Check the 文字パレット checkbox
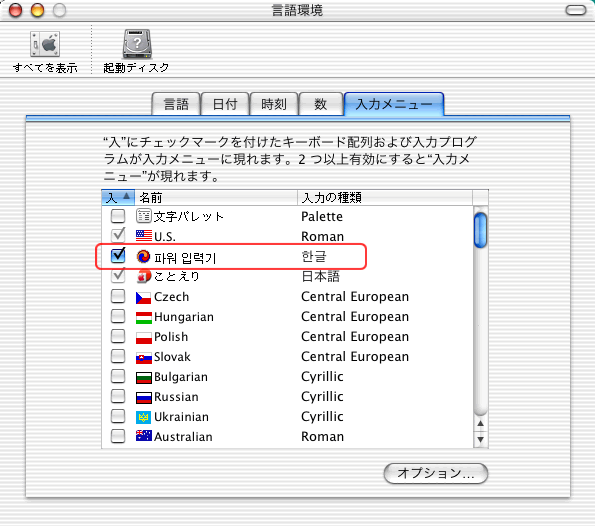The height and width of the screenshot is (526, 595). [x=118, y=216]
